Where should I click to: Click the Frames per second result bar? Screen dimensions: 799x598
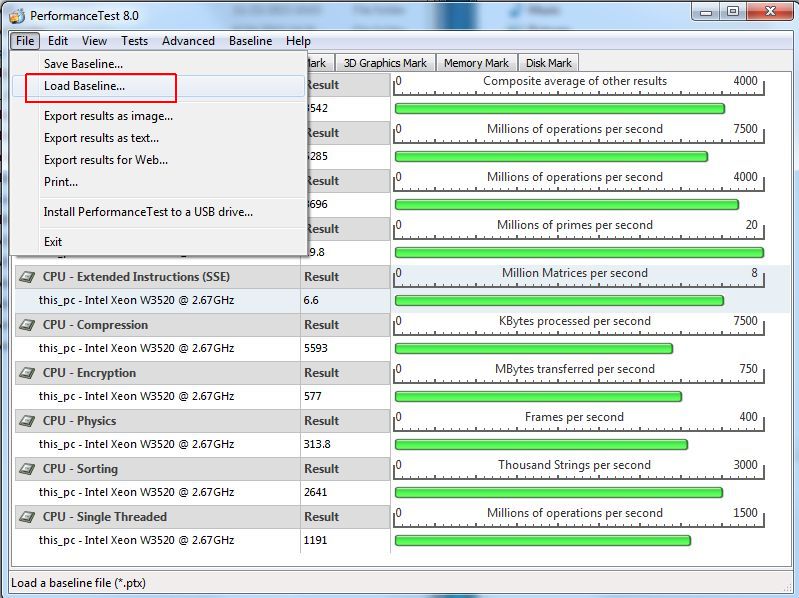(541, 445)
